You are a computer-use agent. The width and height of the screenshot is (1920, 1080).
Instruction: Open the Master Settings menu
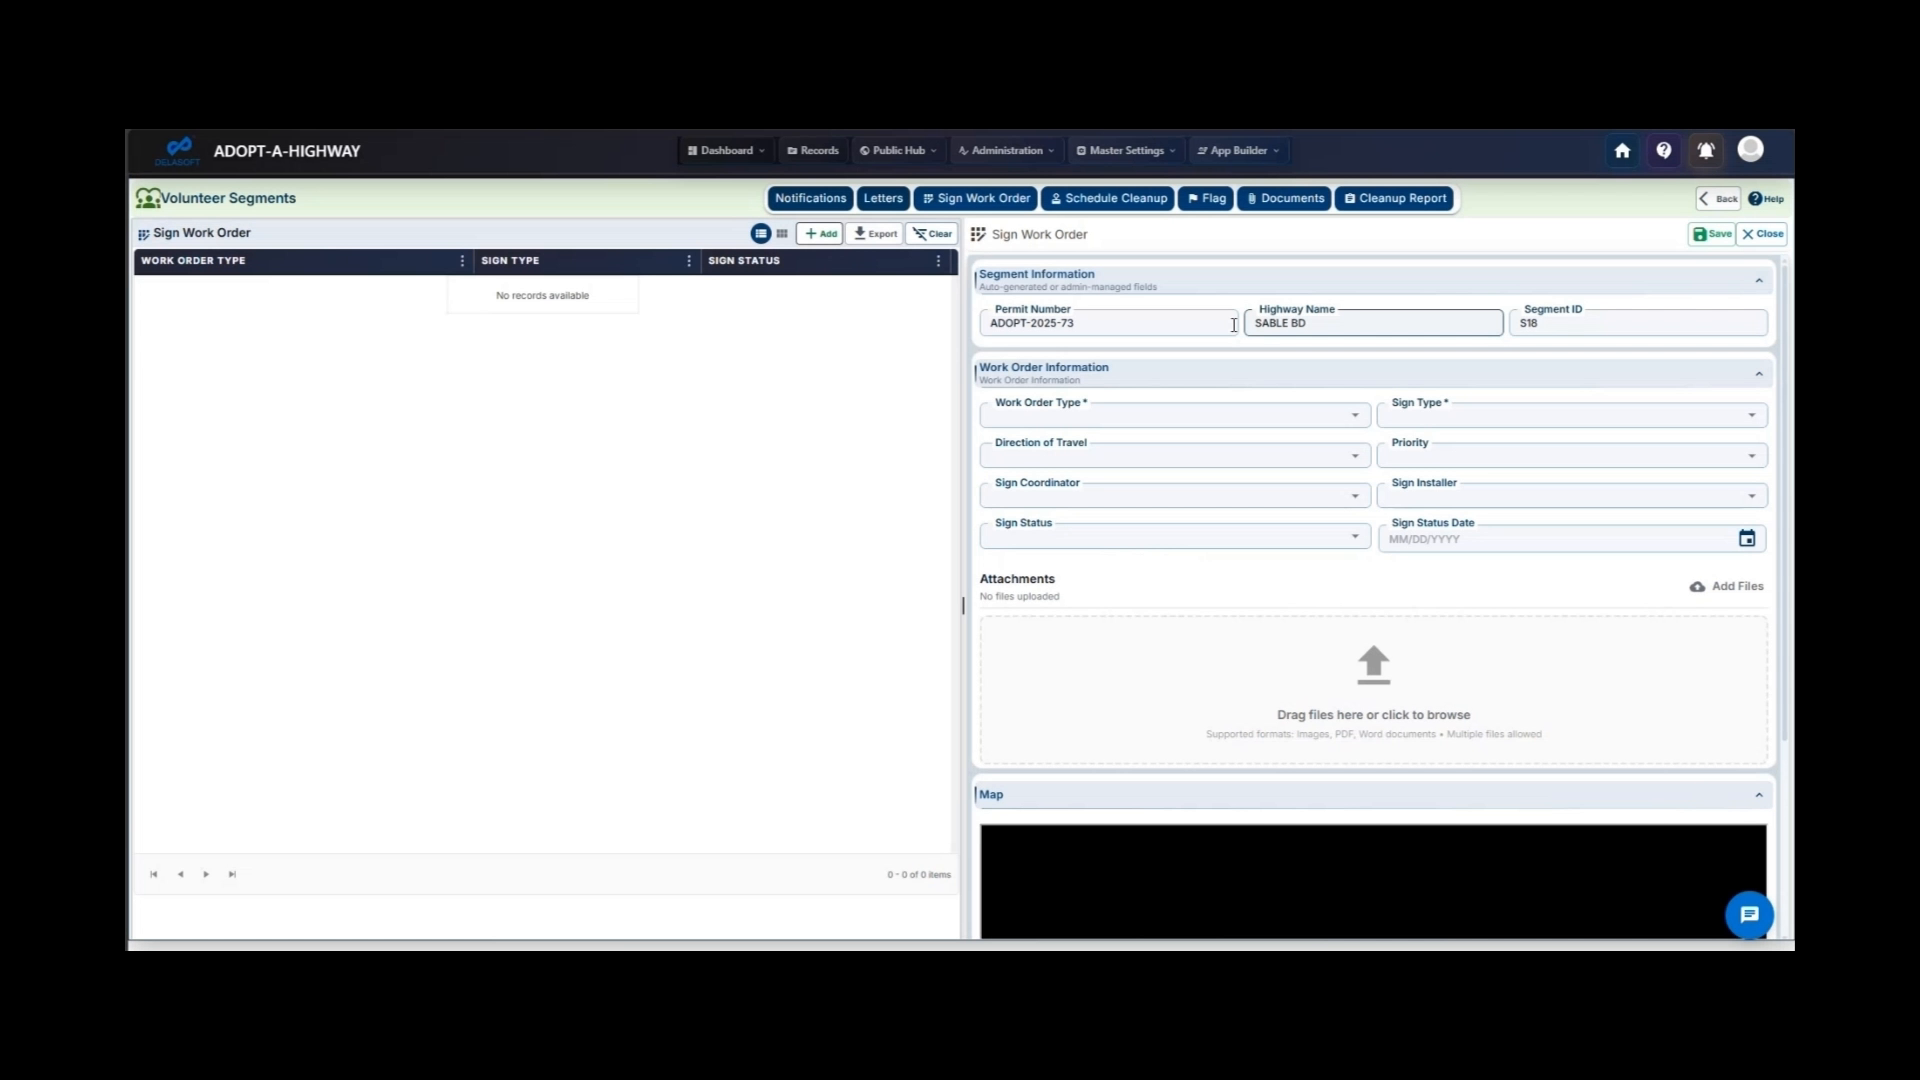coord(1124,150)
